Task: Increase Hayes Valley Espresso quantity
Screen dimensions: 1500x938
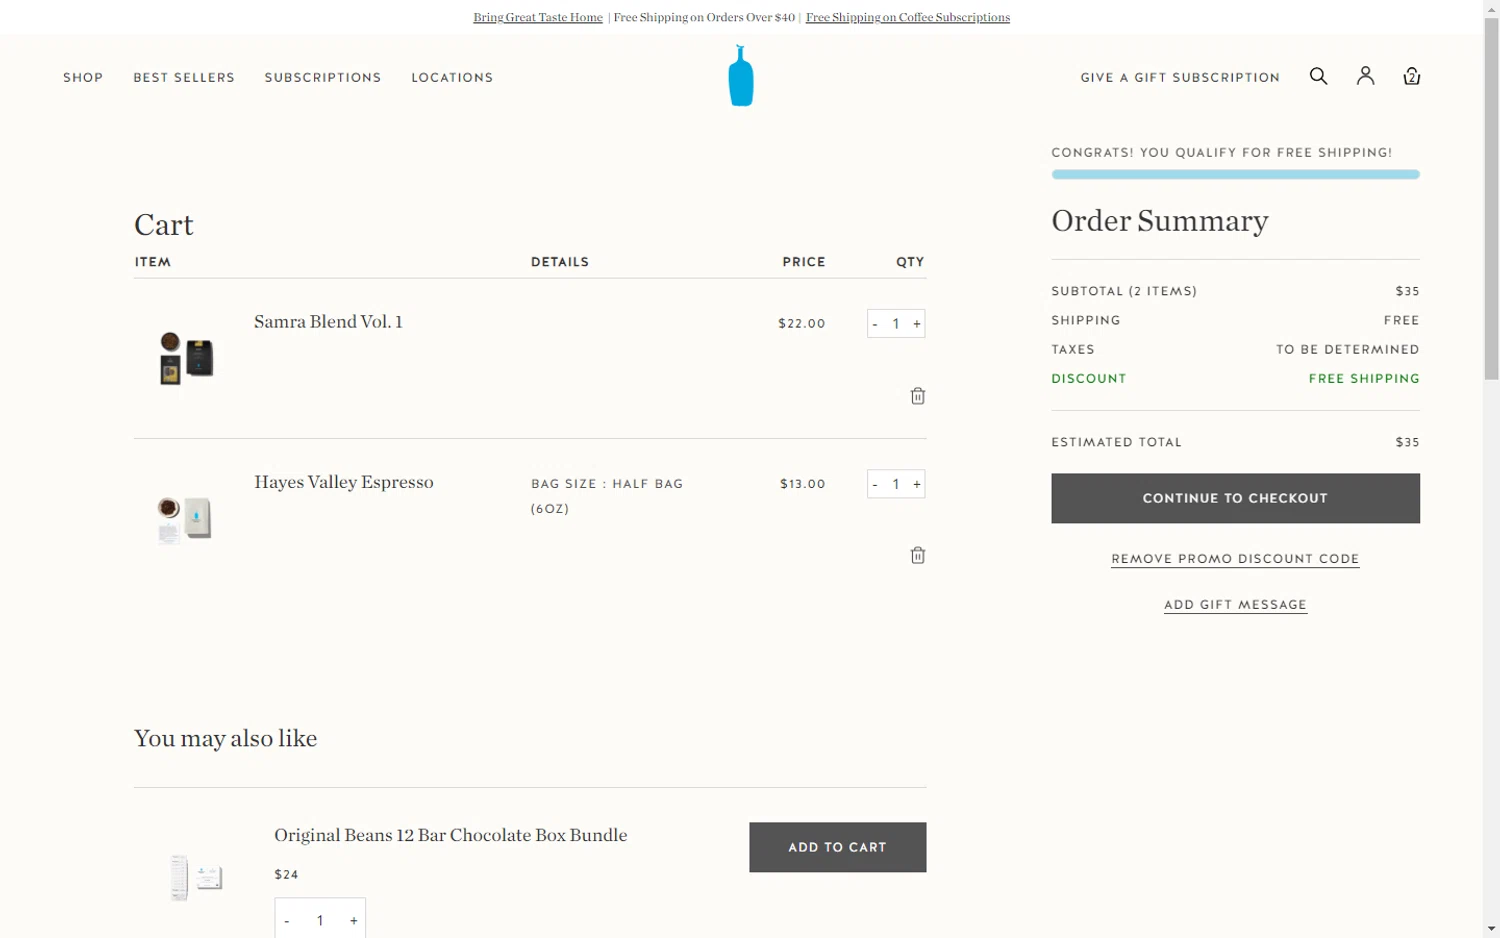Action: (916, 484)
